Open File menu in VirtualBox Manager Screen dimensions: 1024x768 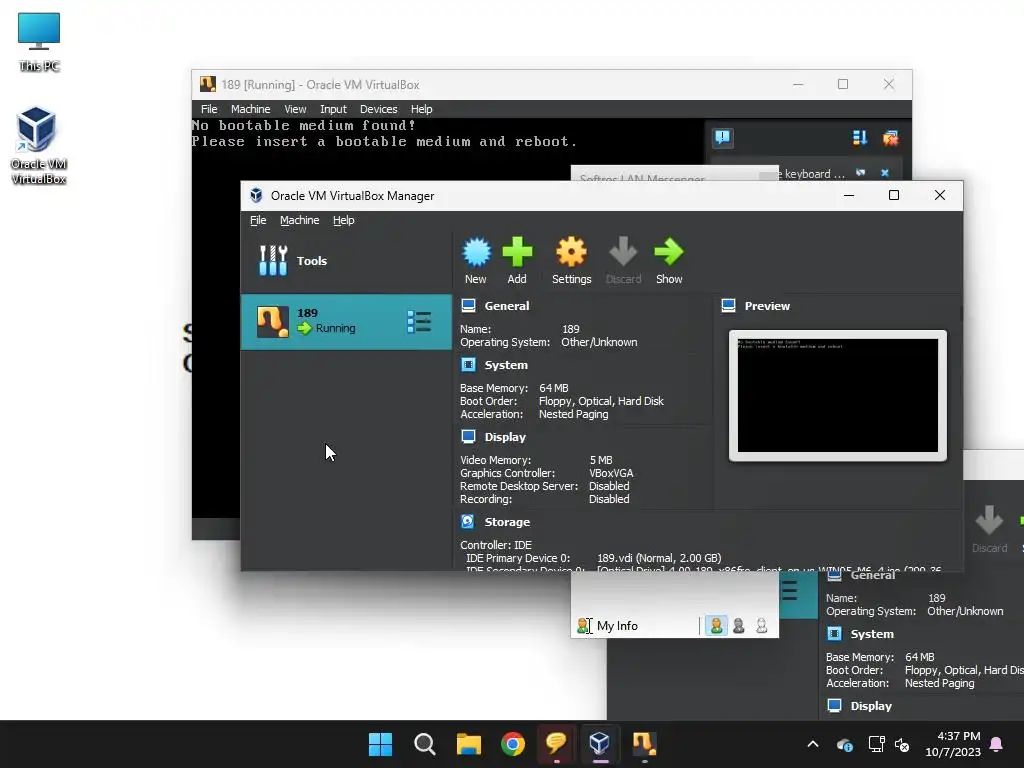tap(258, 220)
